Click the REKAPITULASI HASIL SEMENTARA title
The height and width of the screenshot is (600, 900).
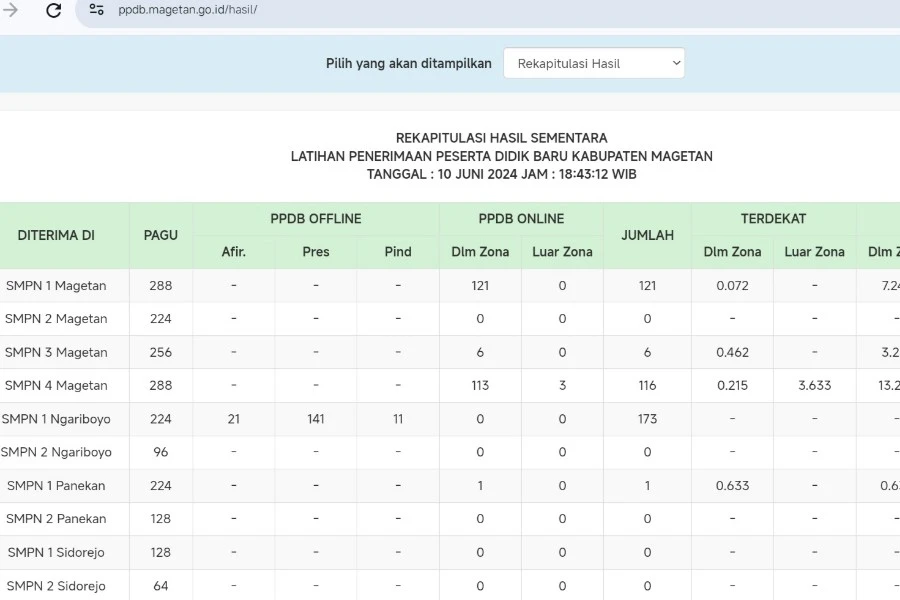pyautogui.click(x=502, y=138)
